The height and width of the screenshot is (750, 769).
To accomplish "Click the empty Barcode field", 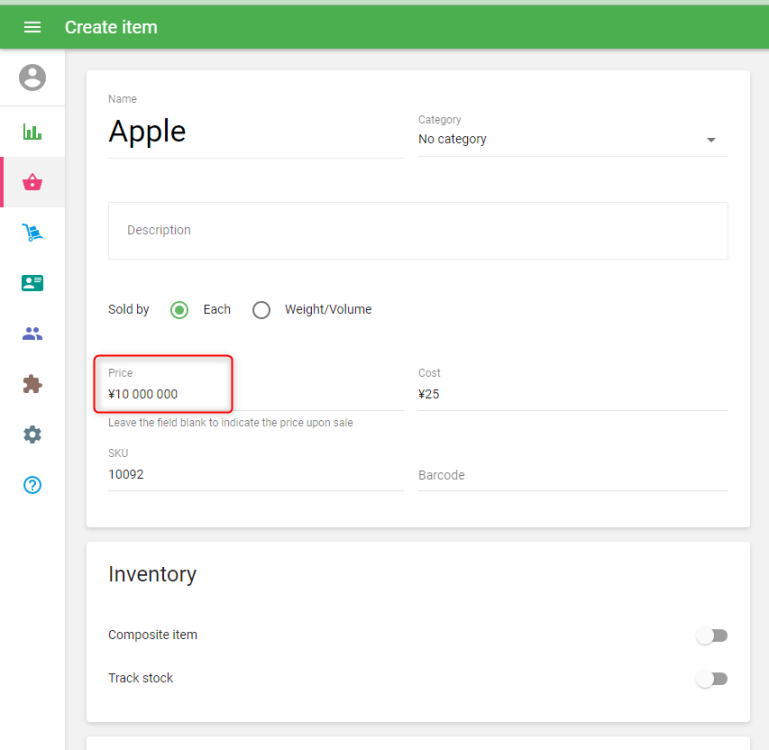I will click(572, 475).
